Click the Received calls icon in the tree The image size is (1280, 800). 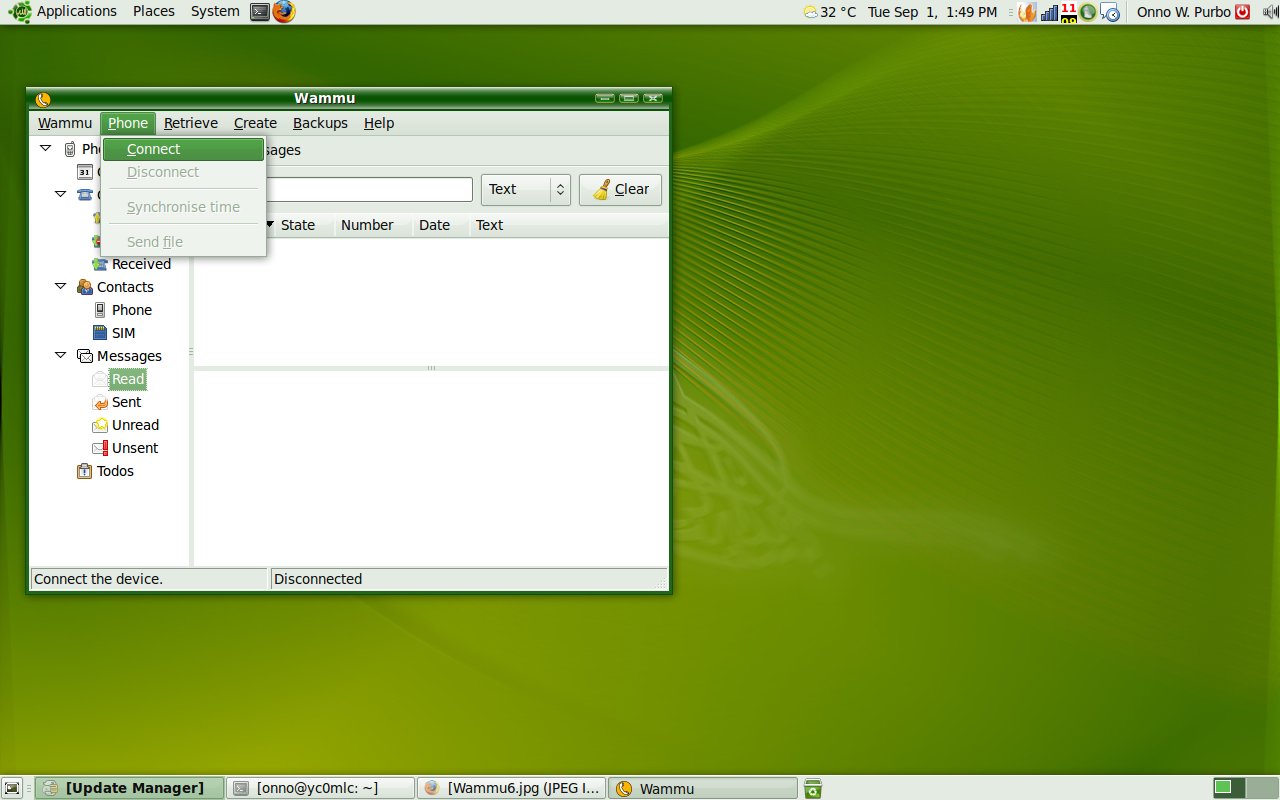tap(99, 264)
